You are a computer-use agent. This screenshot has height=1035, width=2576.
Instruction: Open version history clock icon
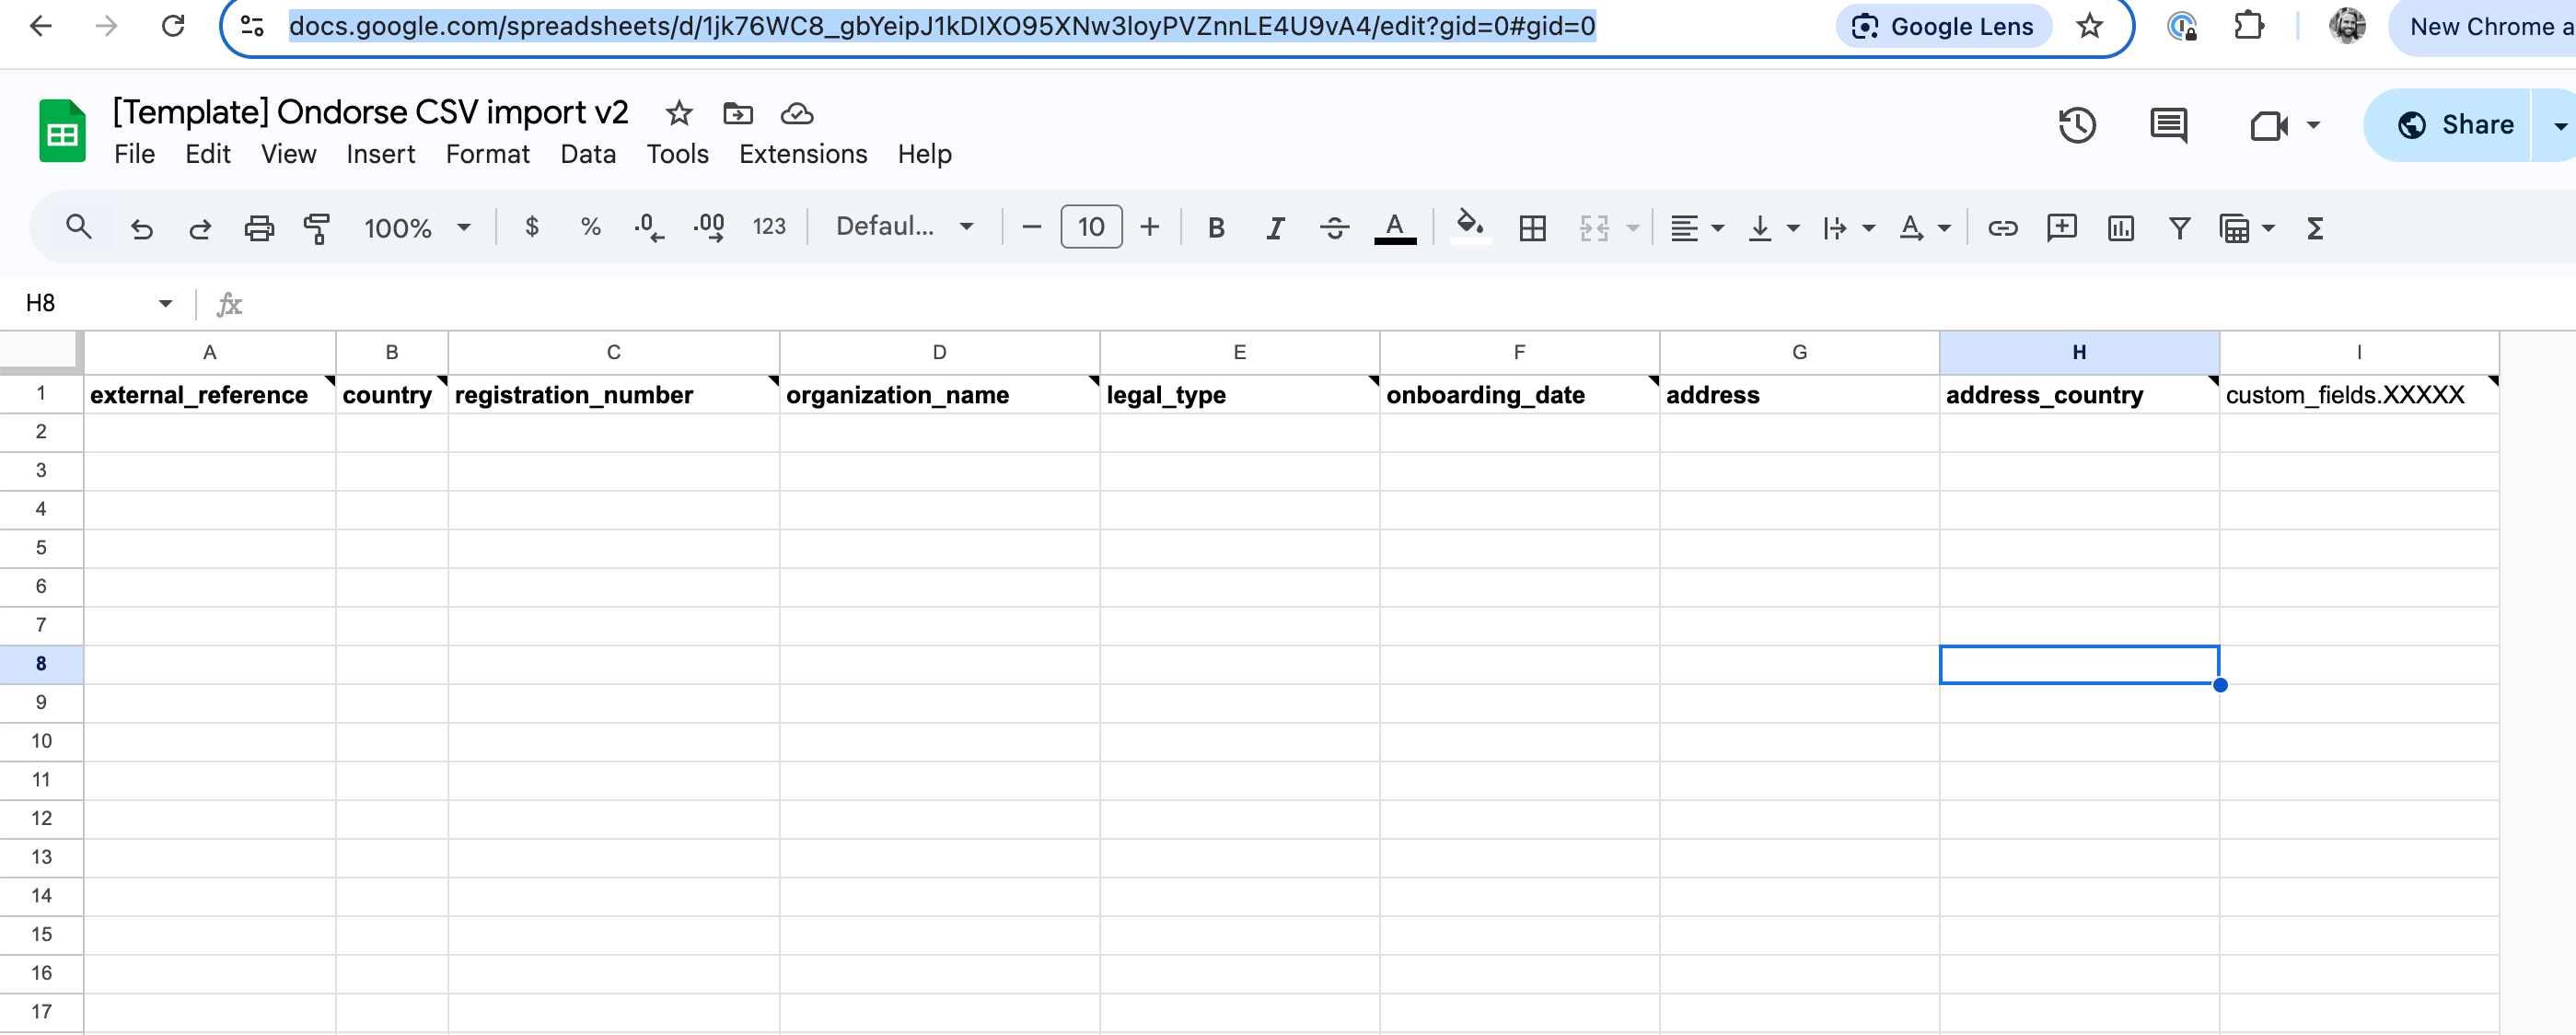tap(2076, 125)
